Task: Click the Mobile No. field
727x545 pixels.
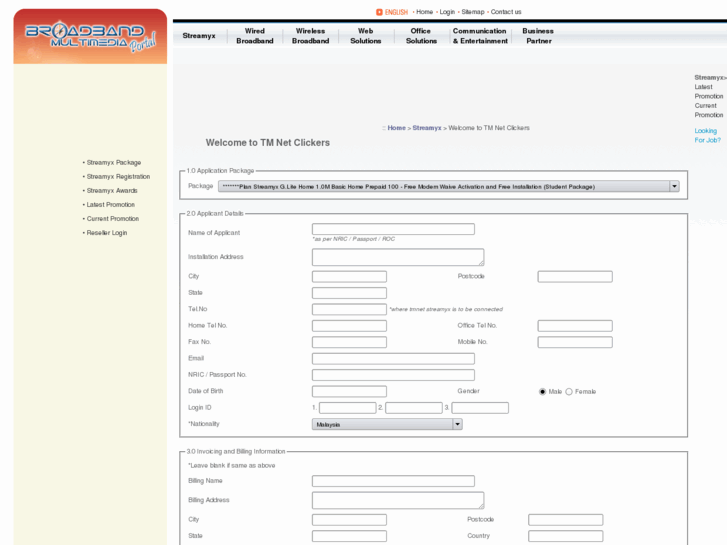Action: (575, 342)
